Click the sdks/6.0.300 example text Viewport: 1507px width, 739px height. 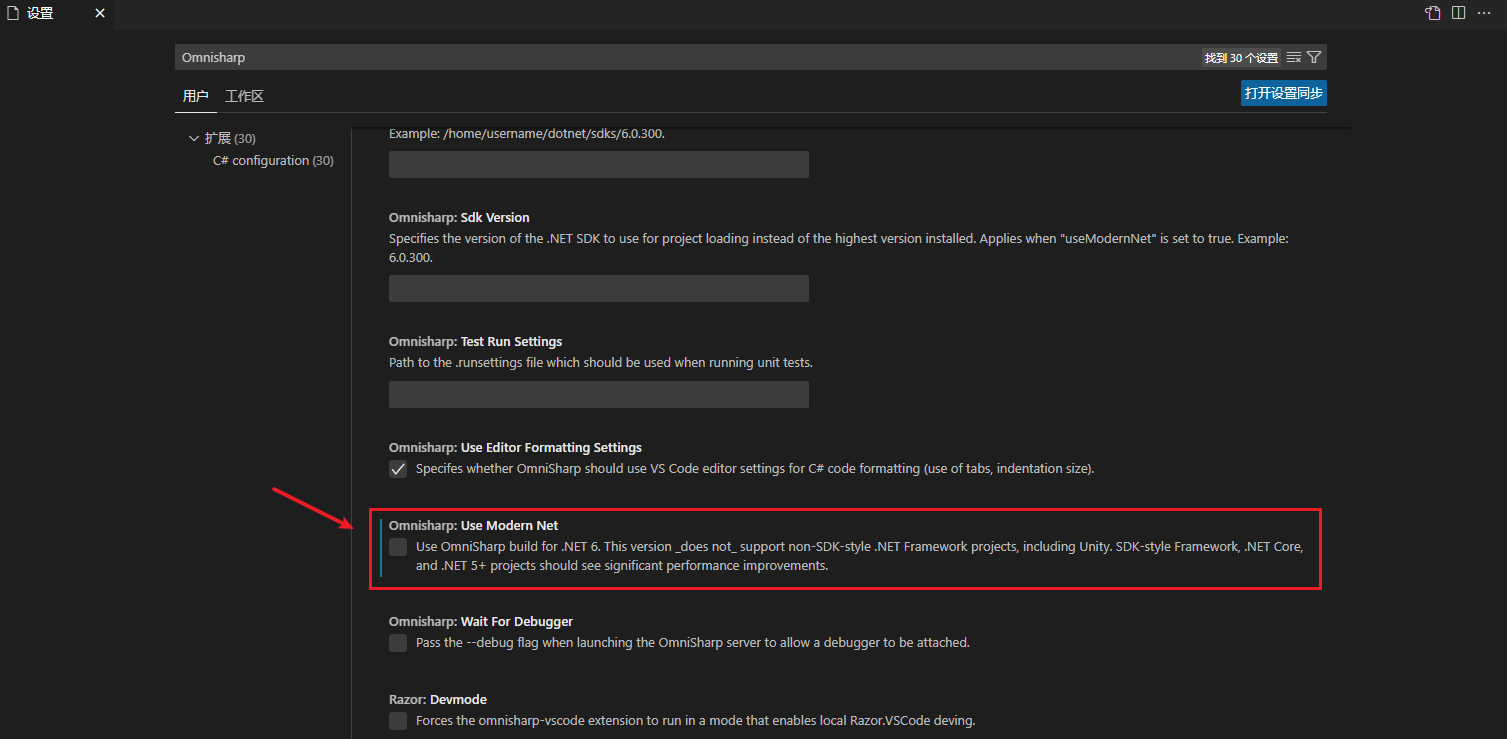(x=526, y=133)
